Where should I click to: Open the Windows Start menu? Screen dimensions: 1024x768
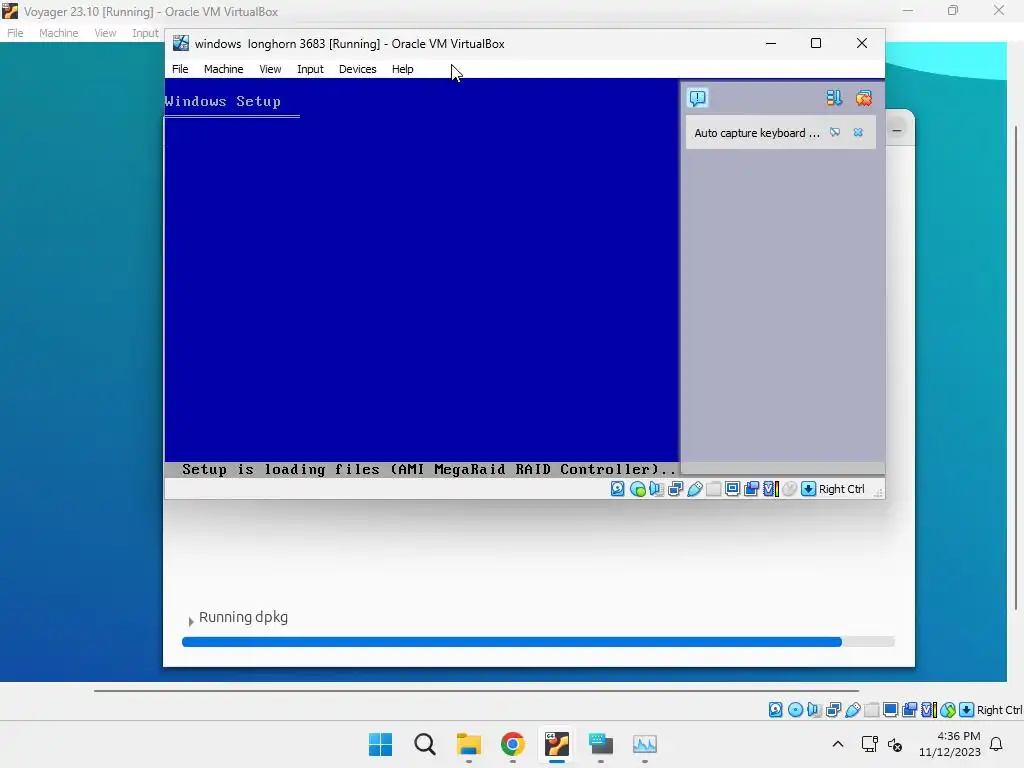point(381,744)
